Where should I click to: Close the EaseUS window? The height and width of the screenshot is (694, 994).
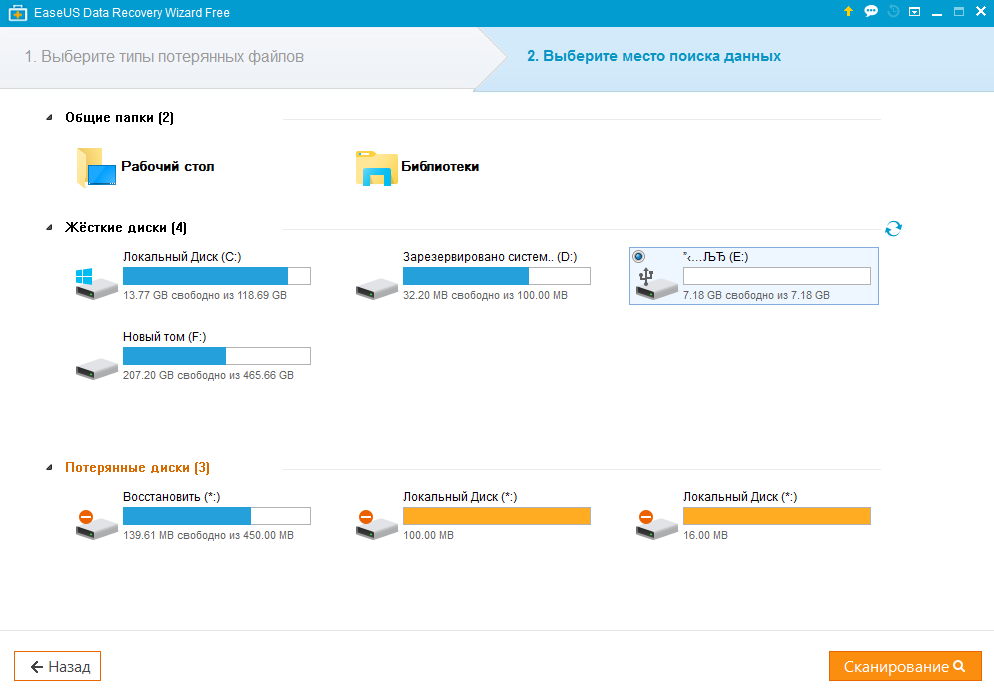(x=981, y=11)
